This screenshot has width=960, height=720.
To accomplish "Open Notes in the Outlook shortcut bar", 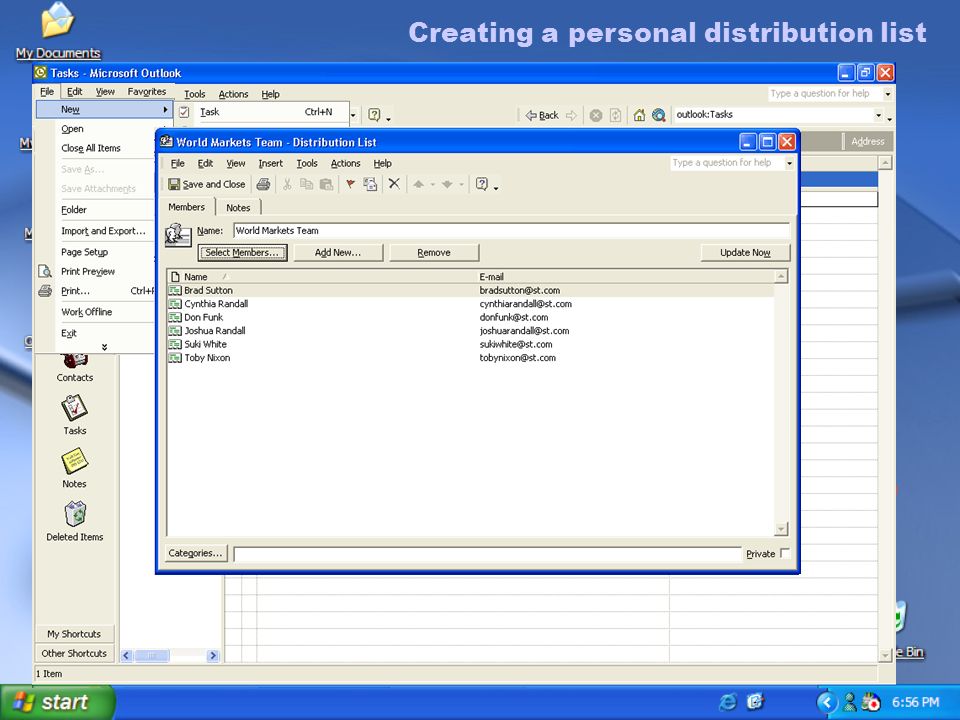I will pyautogui.click(x=75, y=468).
